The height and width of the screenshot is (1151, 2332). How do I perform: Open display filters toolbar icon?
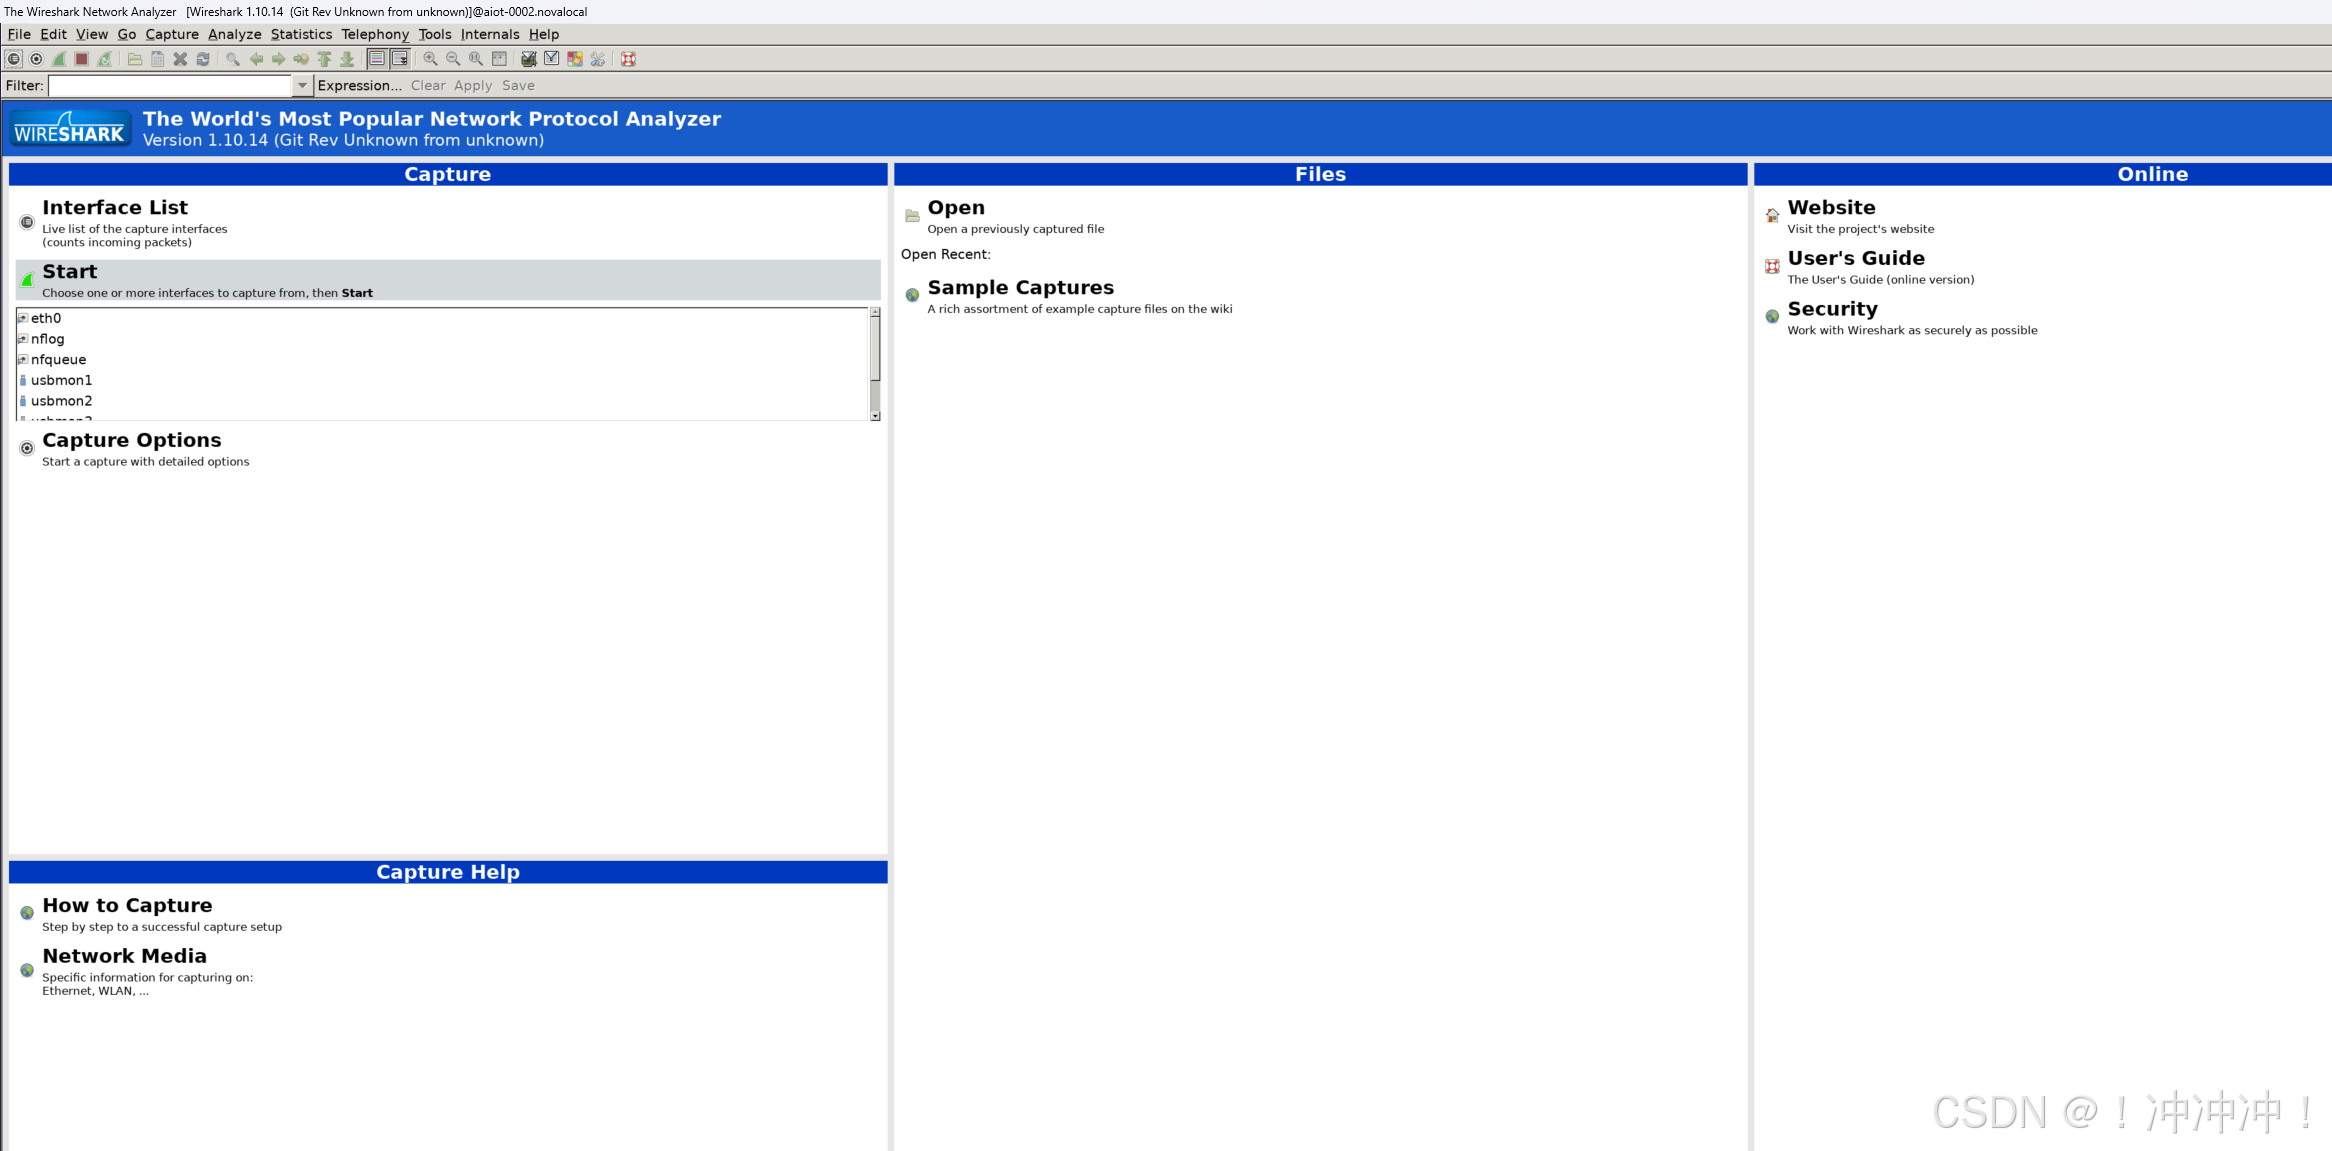552,59
